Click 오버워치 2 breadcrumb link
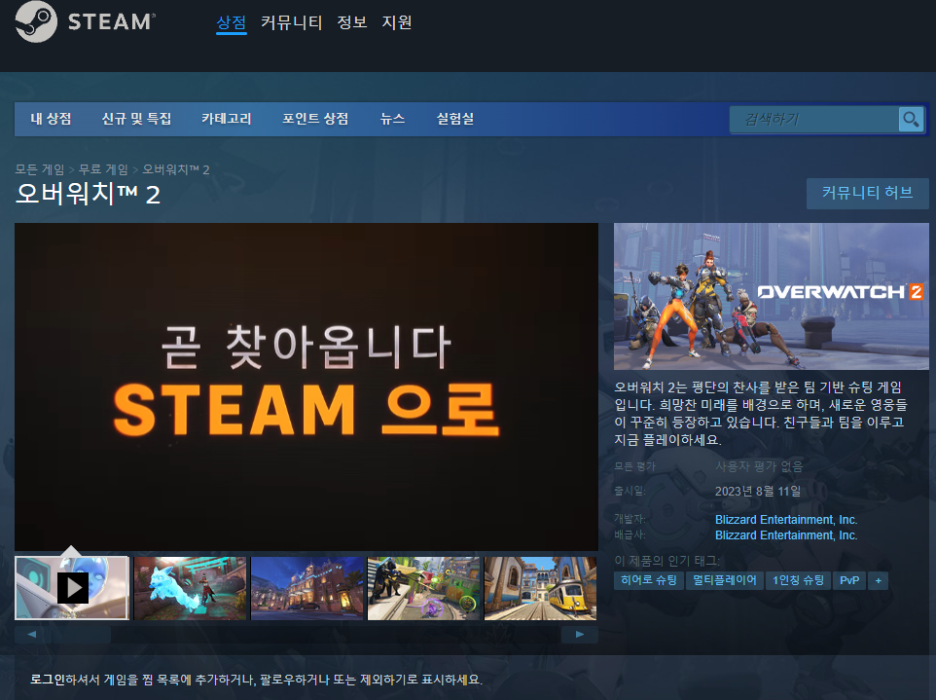Screen dimensions: 936x700 176,169
